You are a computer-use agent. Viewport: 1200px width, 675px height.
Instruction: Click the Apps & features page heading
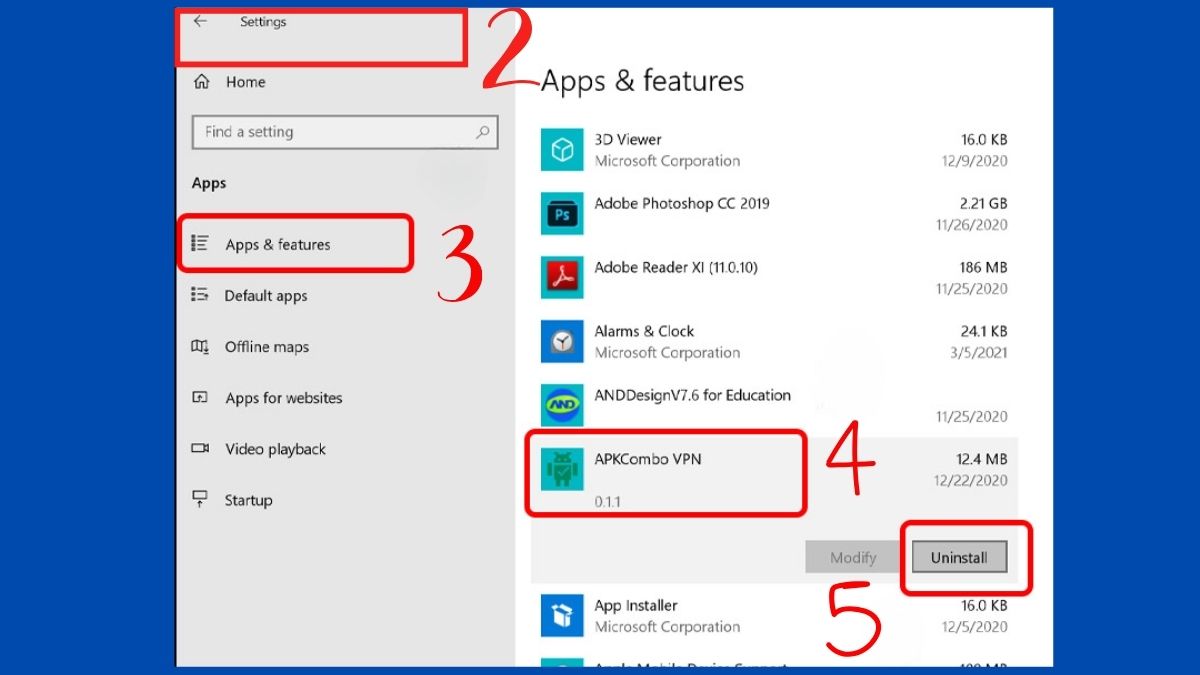642,81
